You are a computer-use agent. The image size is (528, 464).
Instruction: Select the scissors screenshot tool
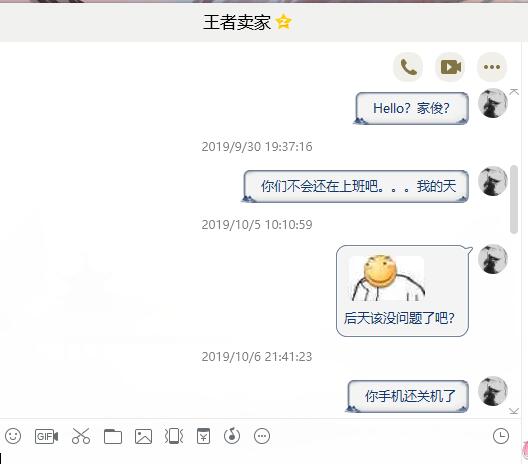81,436
